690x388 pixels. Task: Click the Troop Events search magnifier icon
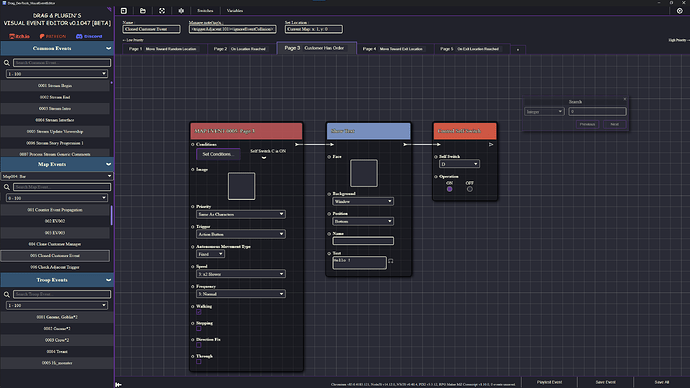[7, 294]
